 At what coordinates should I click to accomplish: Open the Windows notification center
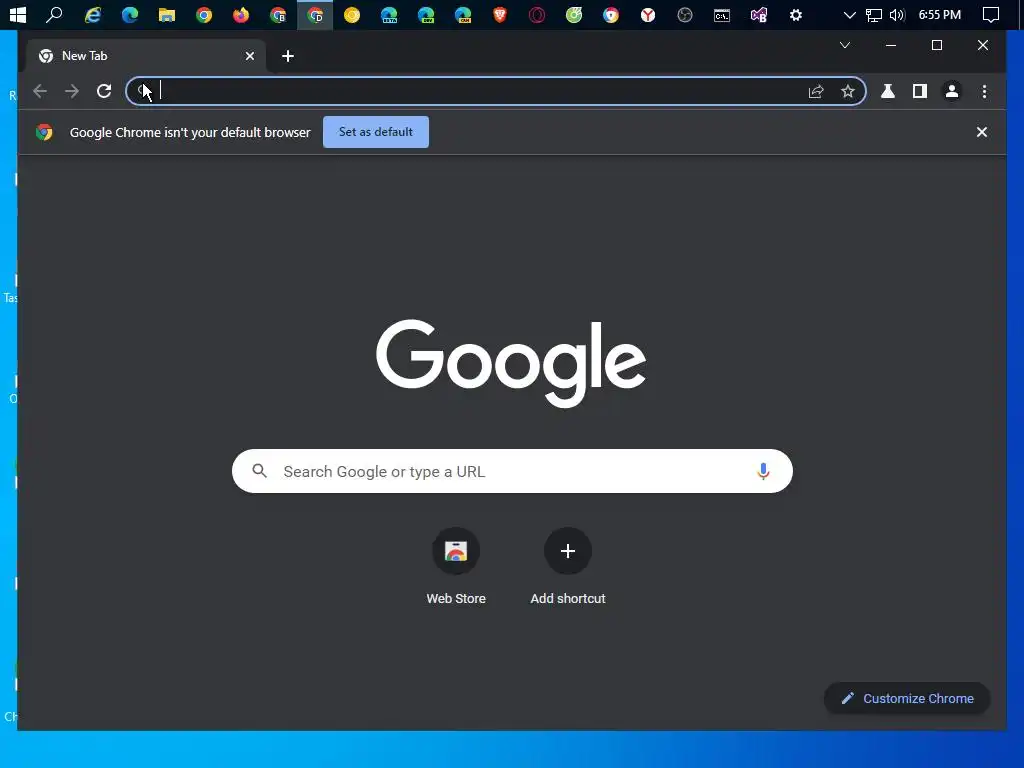(991, 14)
